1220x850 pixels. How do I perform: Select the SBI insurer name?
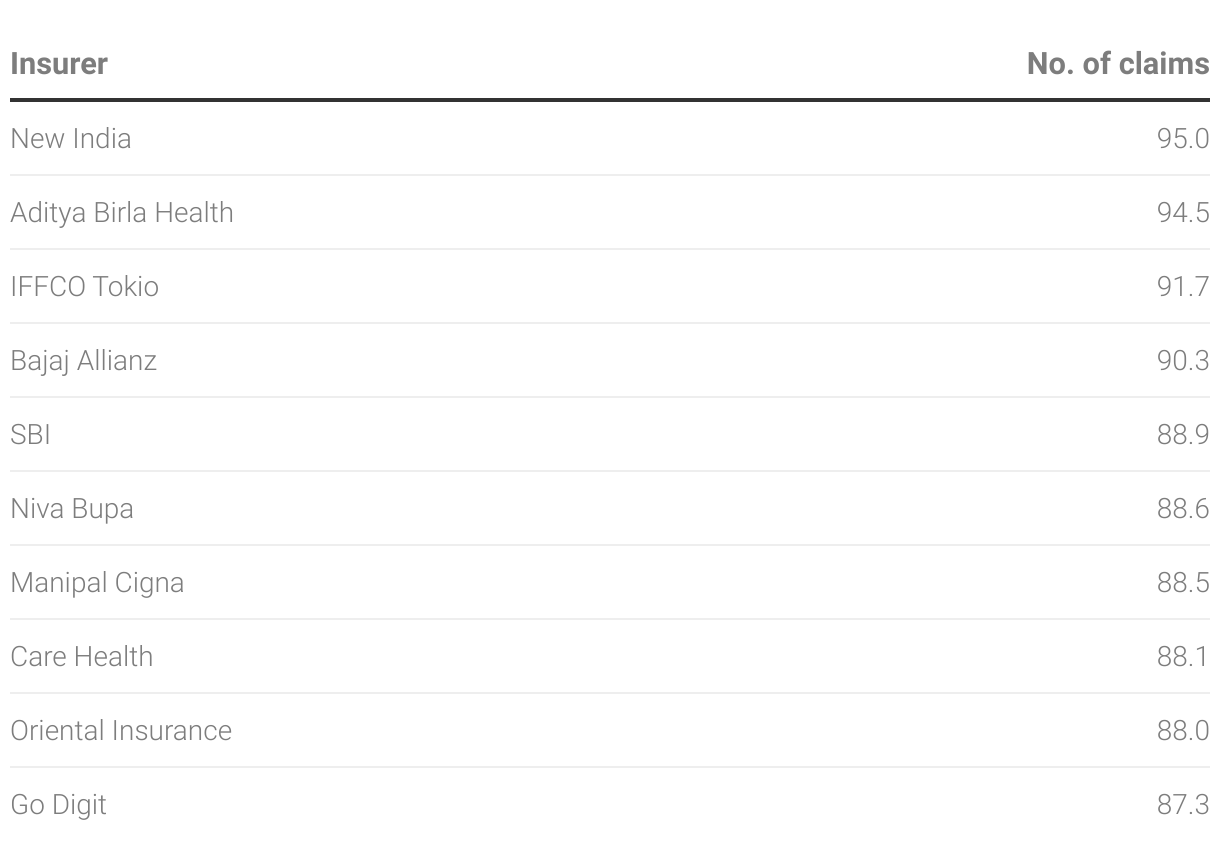click(x=31, y=434)
